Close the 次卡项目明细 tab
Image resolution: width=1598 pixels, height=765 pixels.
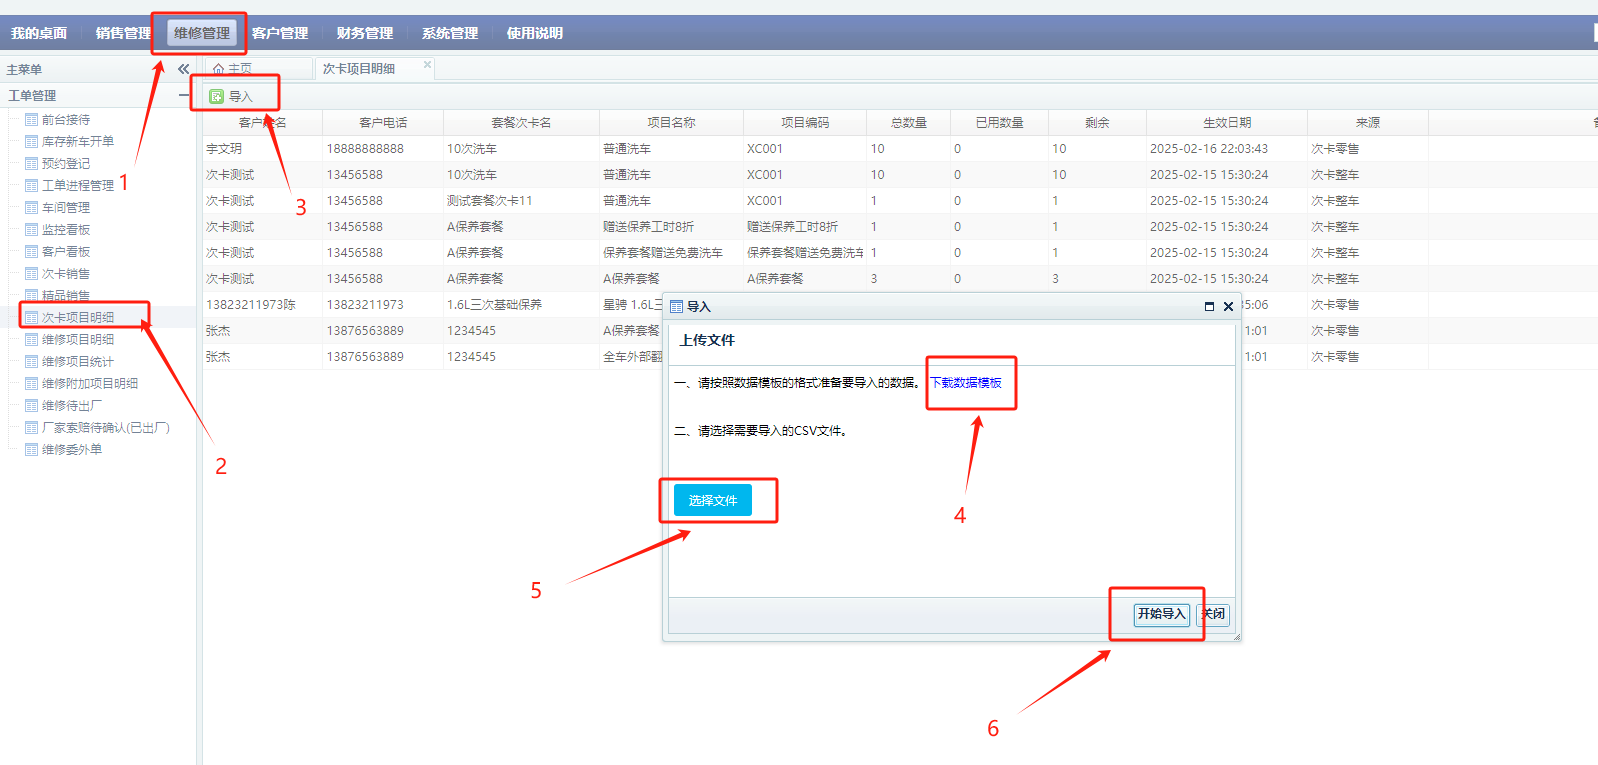pos(427,65)
